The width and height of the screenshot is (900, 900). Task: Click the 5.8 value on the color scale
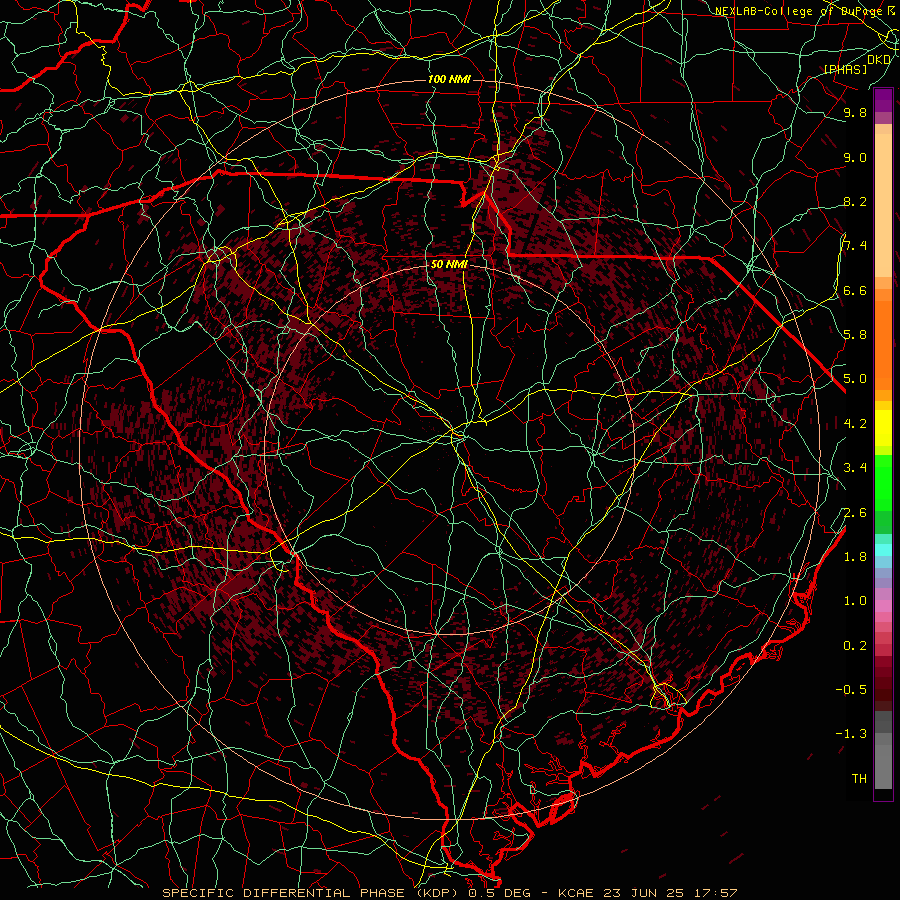coord(855,335)
